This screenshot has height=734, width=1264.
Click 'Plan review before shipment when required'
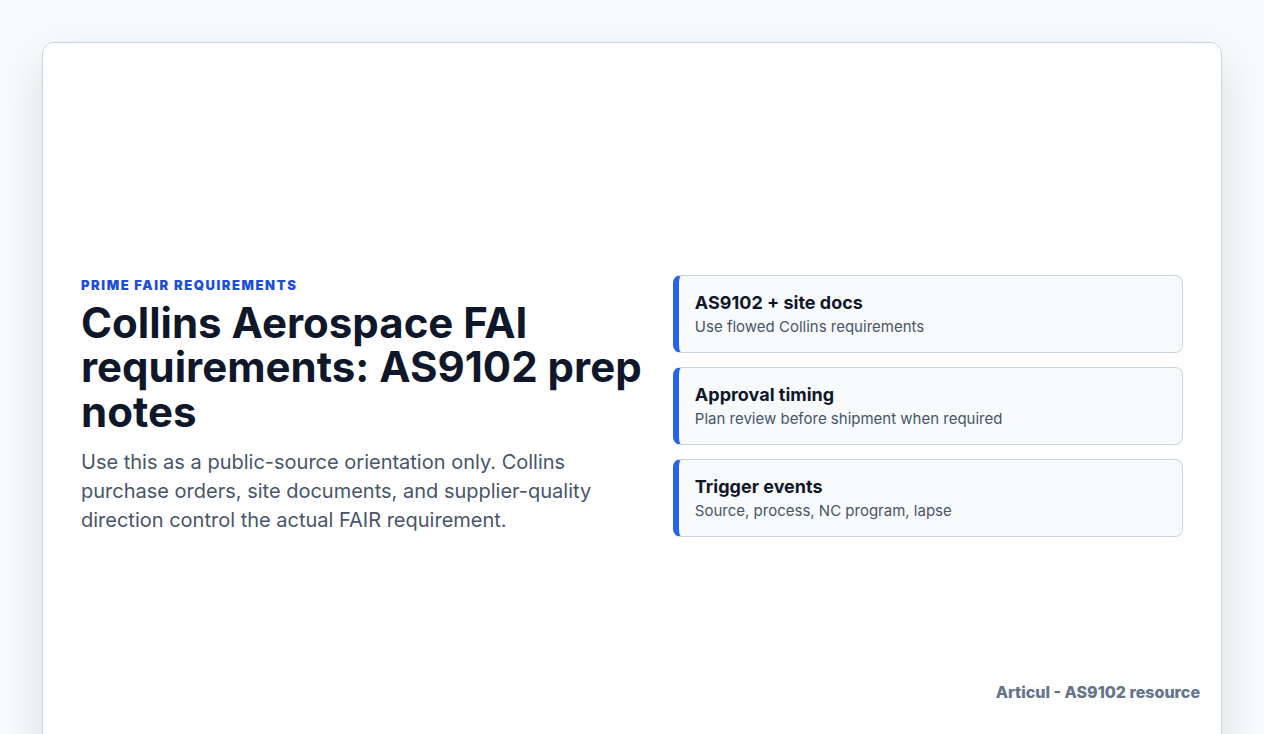click(x=848, y=419)
